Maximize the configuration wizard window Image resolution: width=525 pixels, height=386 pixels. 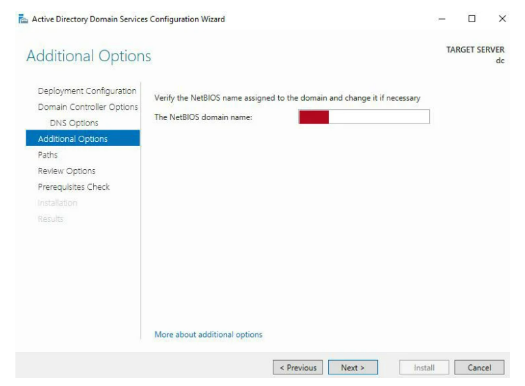click(x=472, y=19)
